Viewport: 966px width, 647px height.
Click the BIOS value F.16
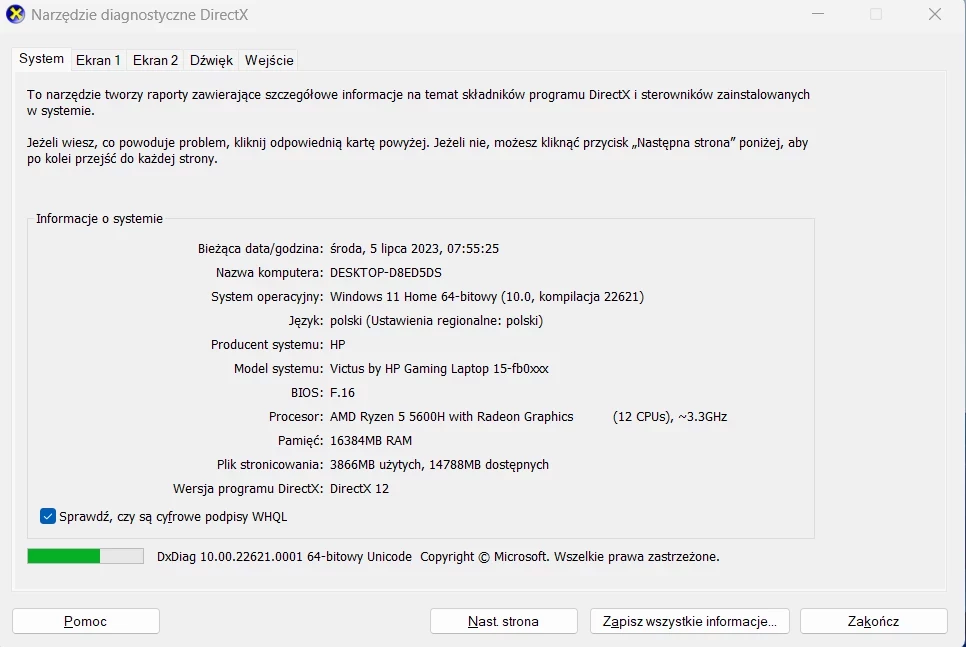point(343,393)
